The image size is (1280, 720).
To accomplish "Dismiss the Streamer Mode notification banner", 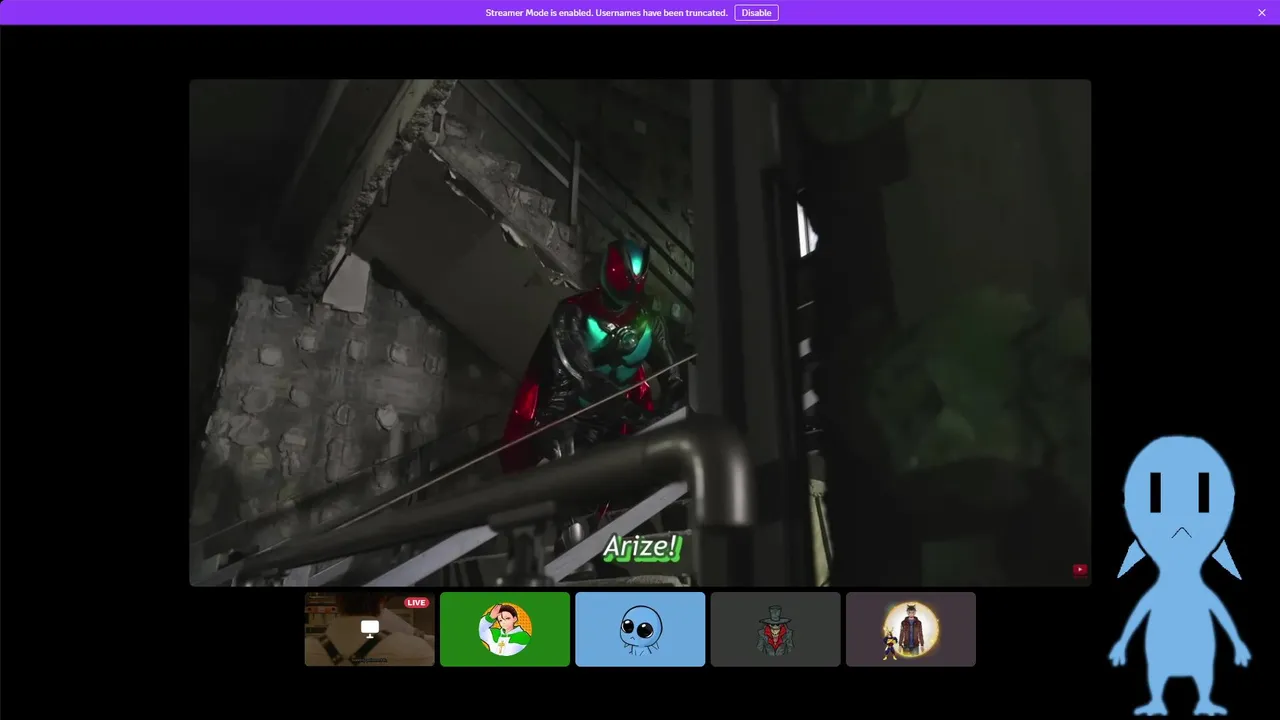I will 1262,13.
